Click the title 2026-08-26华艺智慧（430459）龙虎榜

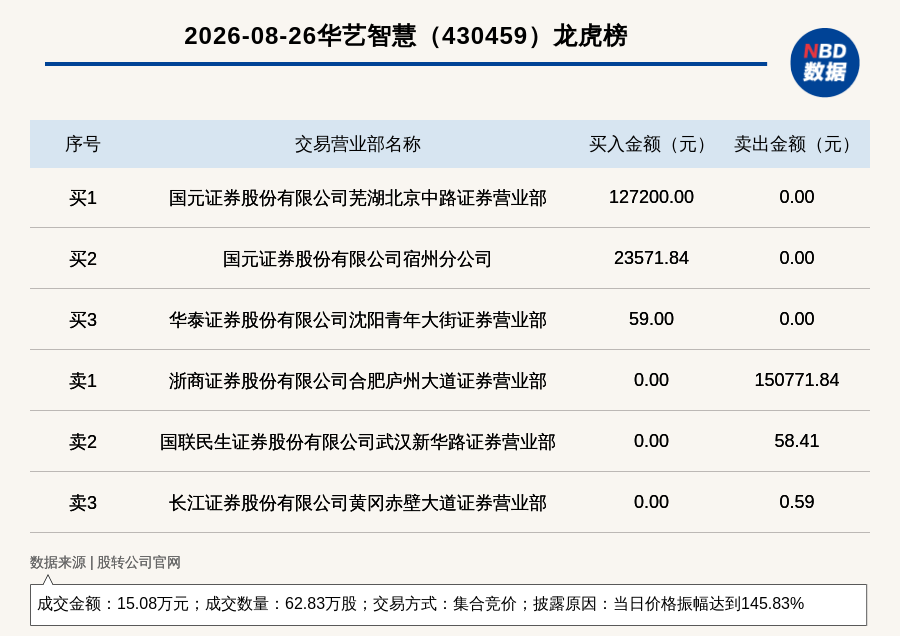tap(406, 36)
